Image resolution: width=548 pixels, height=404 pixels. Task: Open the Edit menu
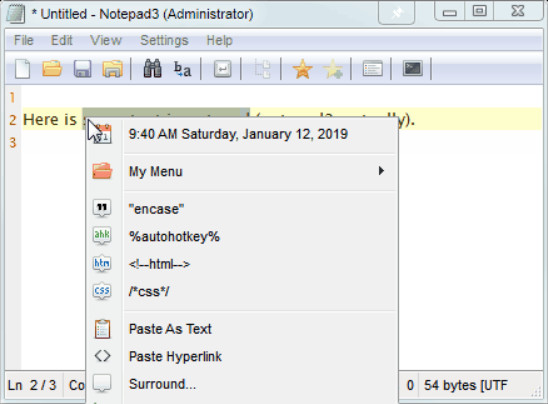62,41
